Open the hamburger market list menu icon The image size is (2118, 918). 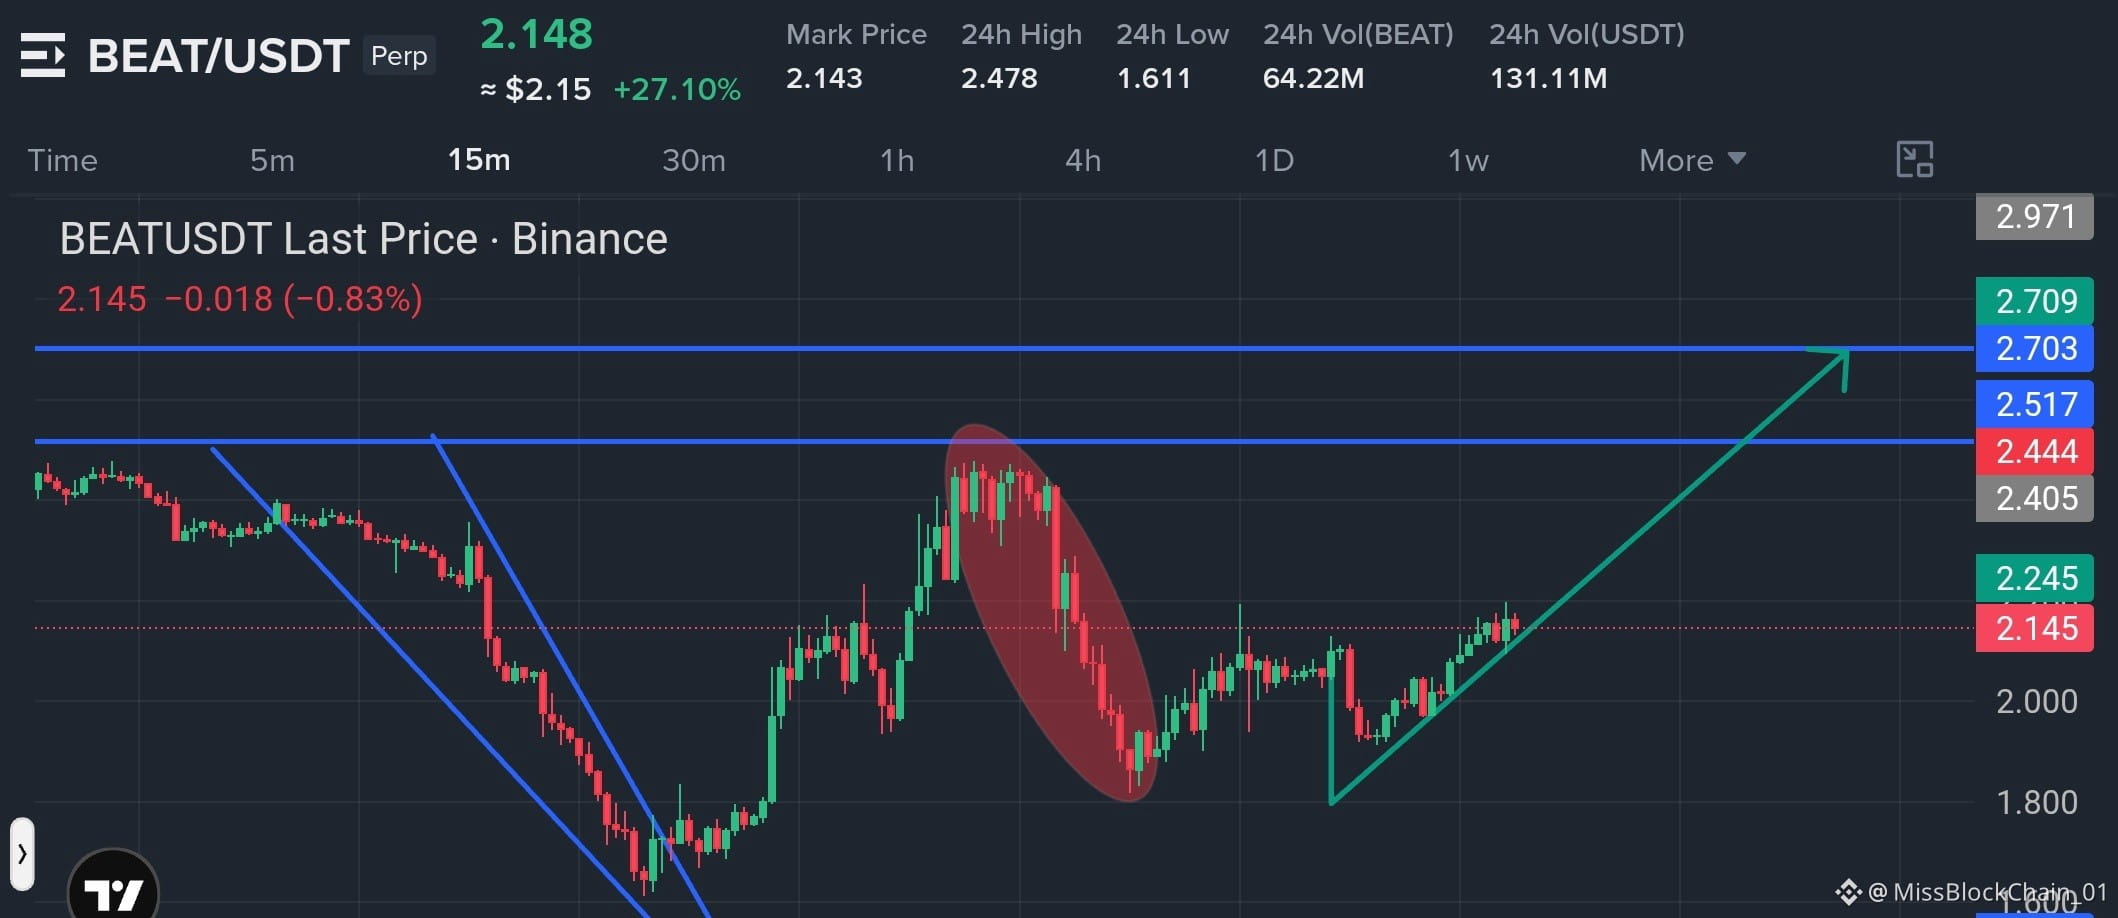[43, 55]
